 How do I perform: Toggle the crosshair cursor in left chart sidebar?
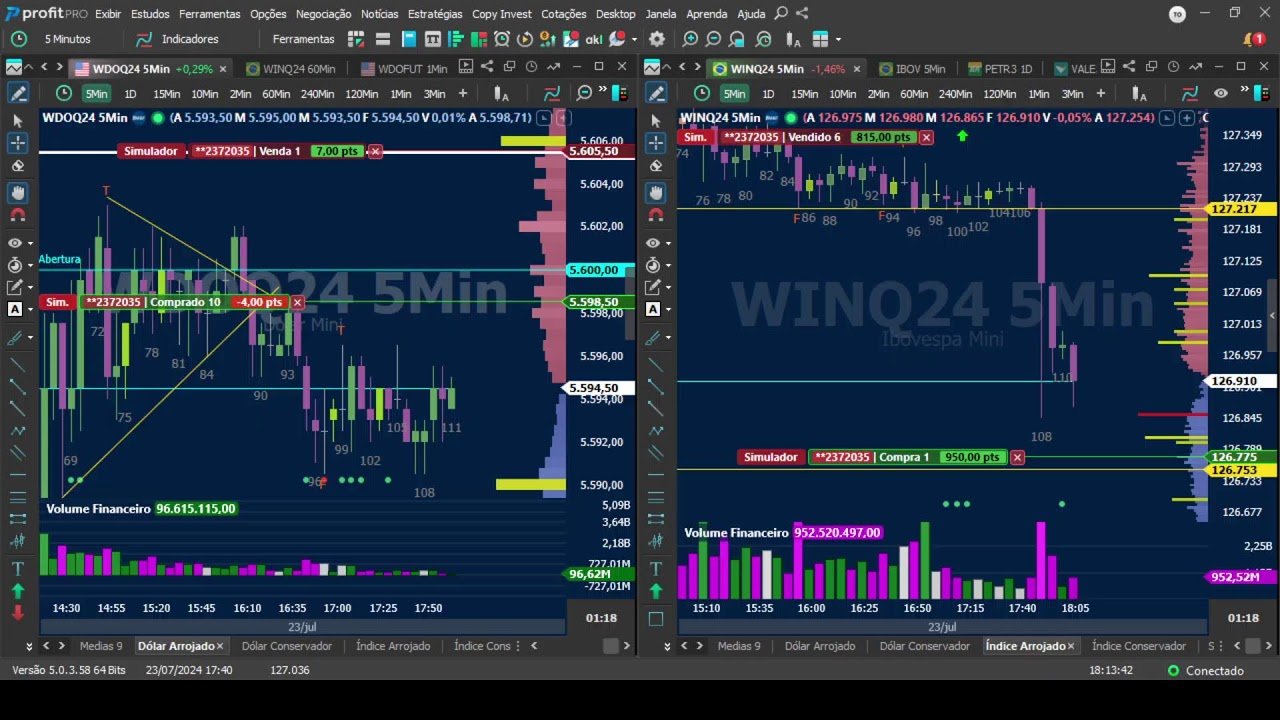click(17, 143)
